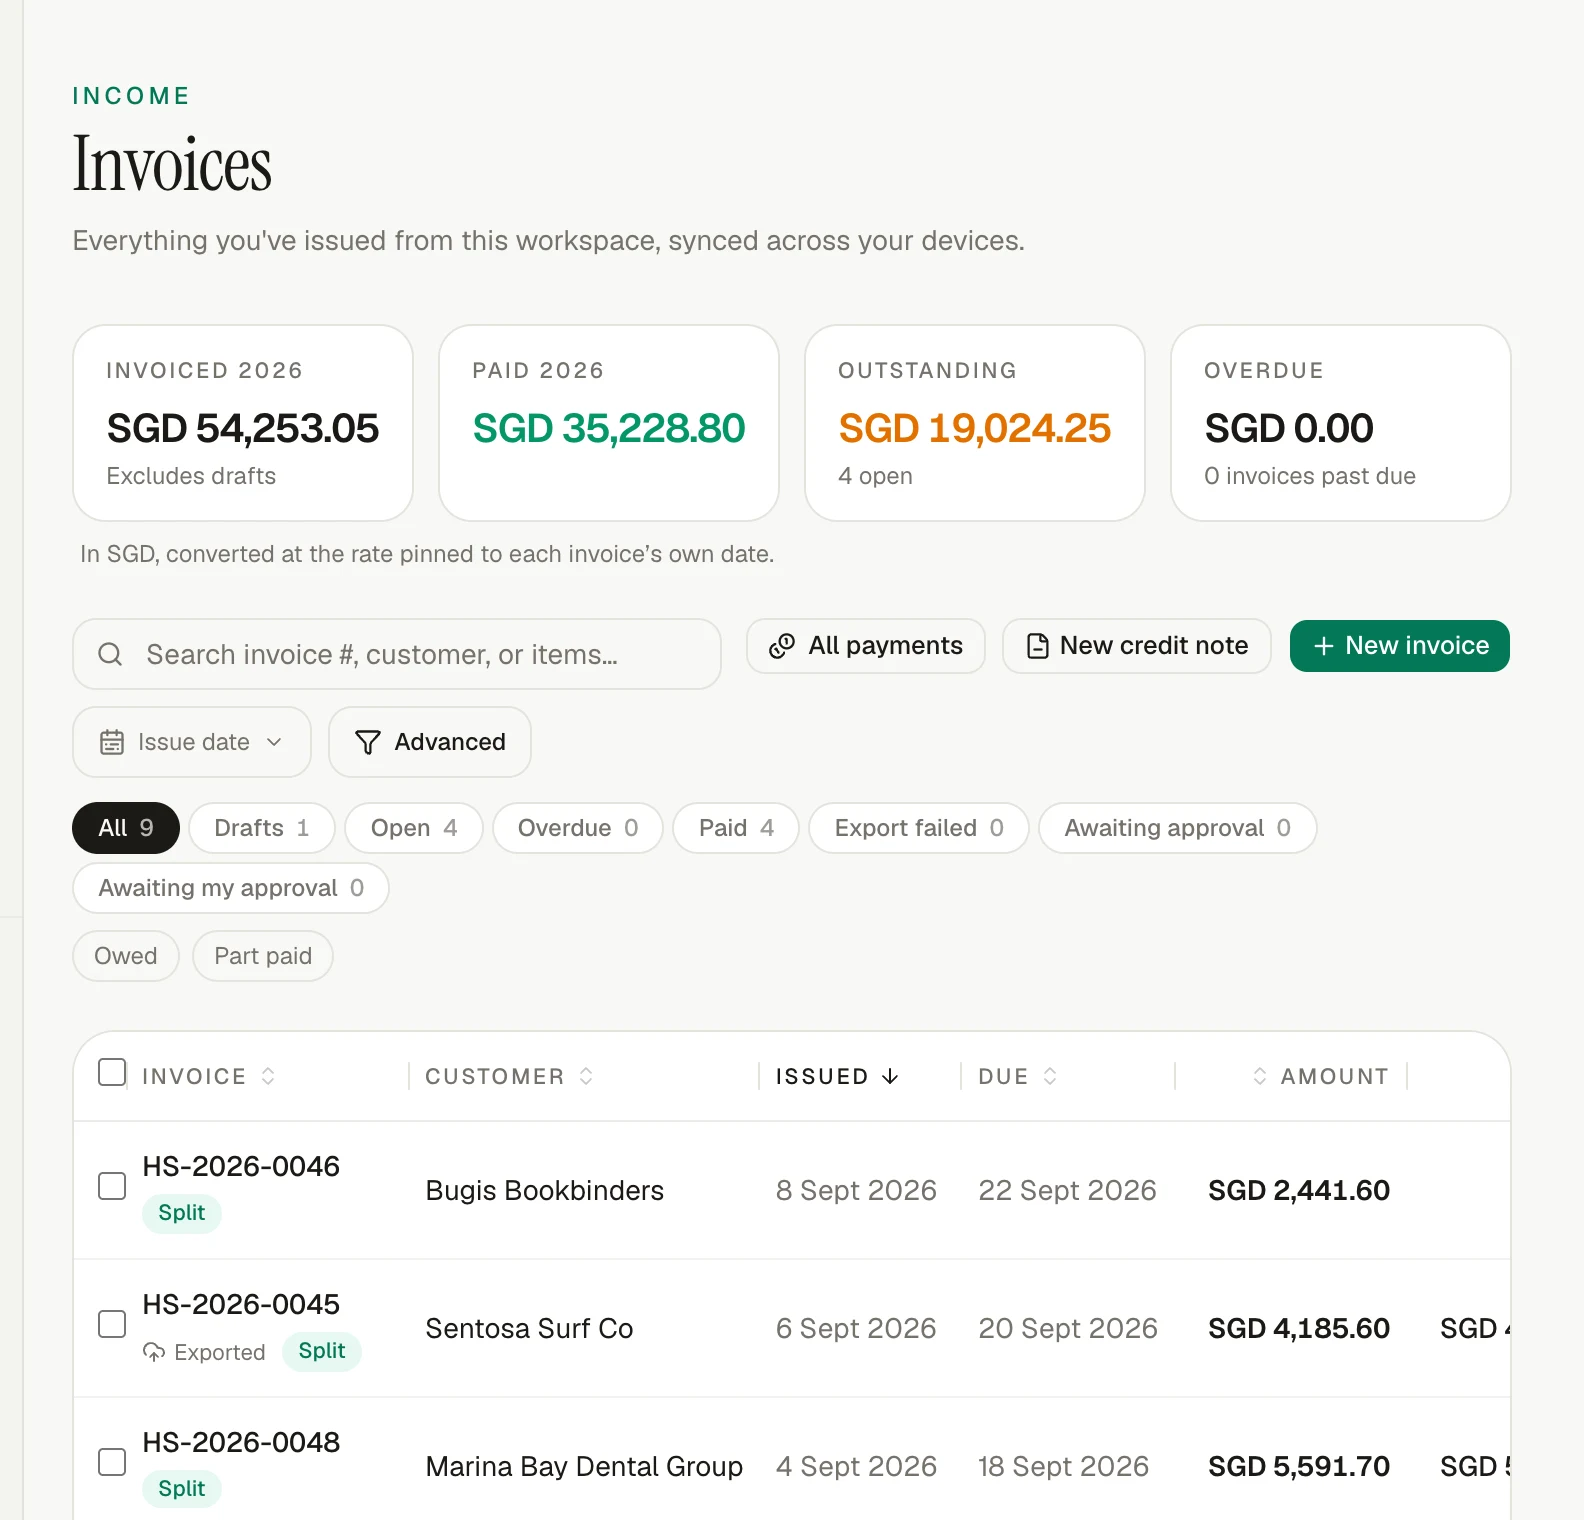Create a New credit note
The height and width of the screenshot is (1520, 1584).
tap(1137, 646)
